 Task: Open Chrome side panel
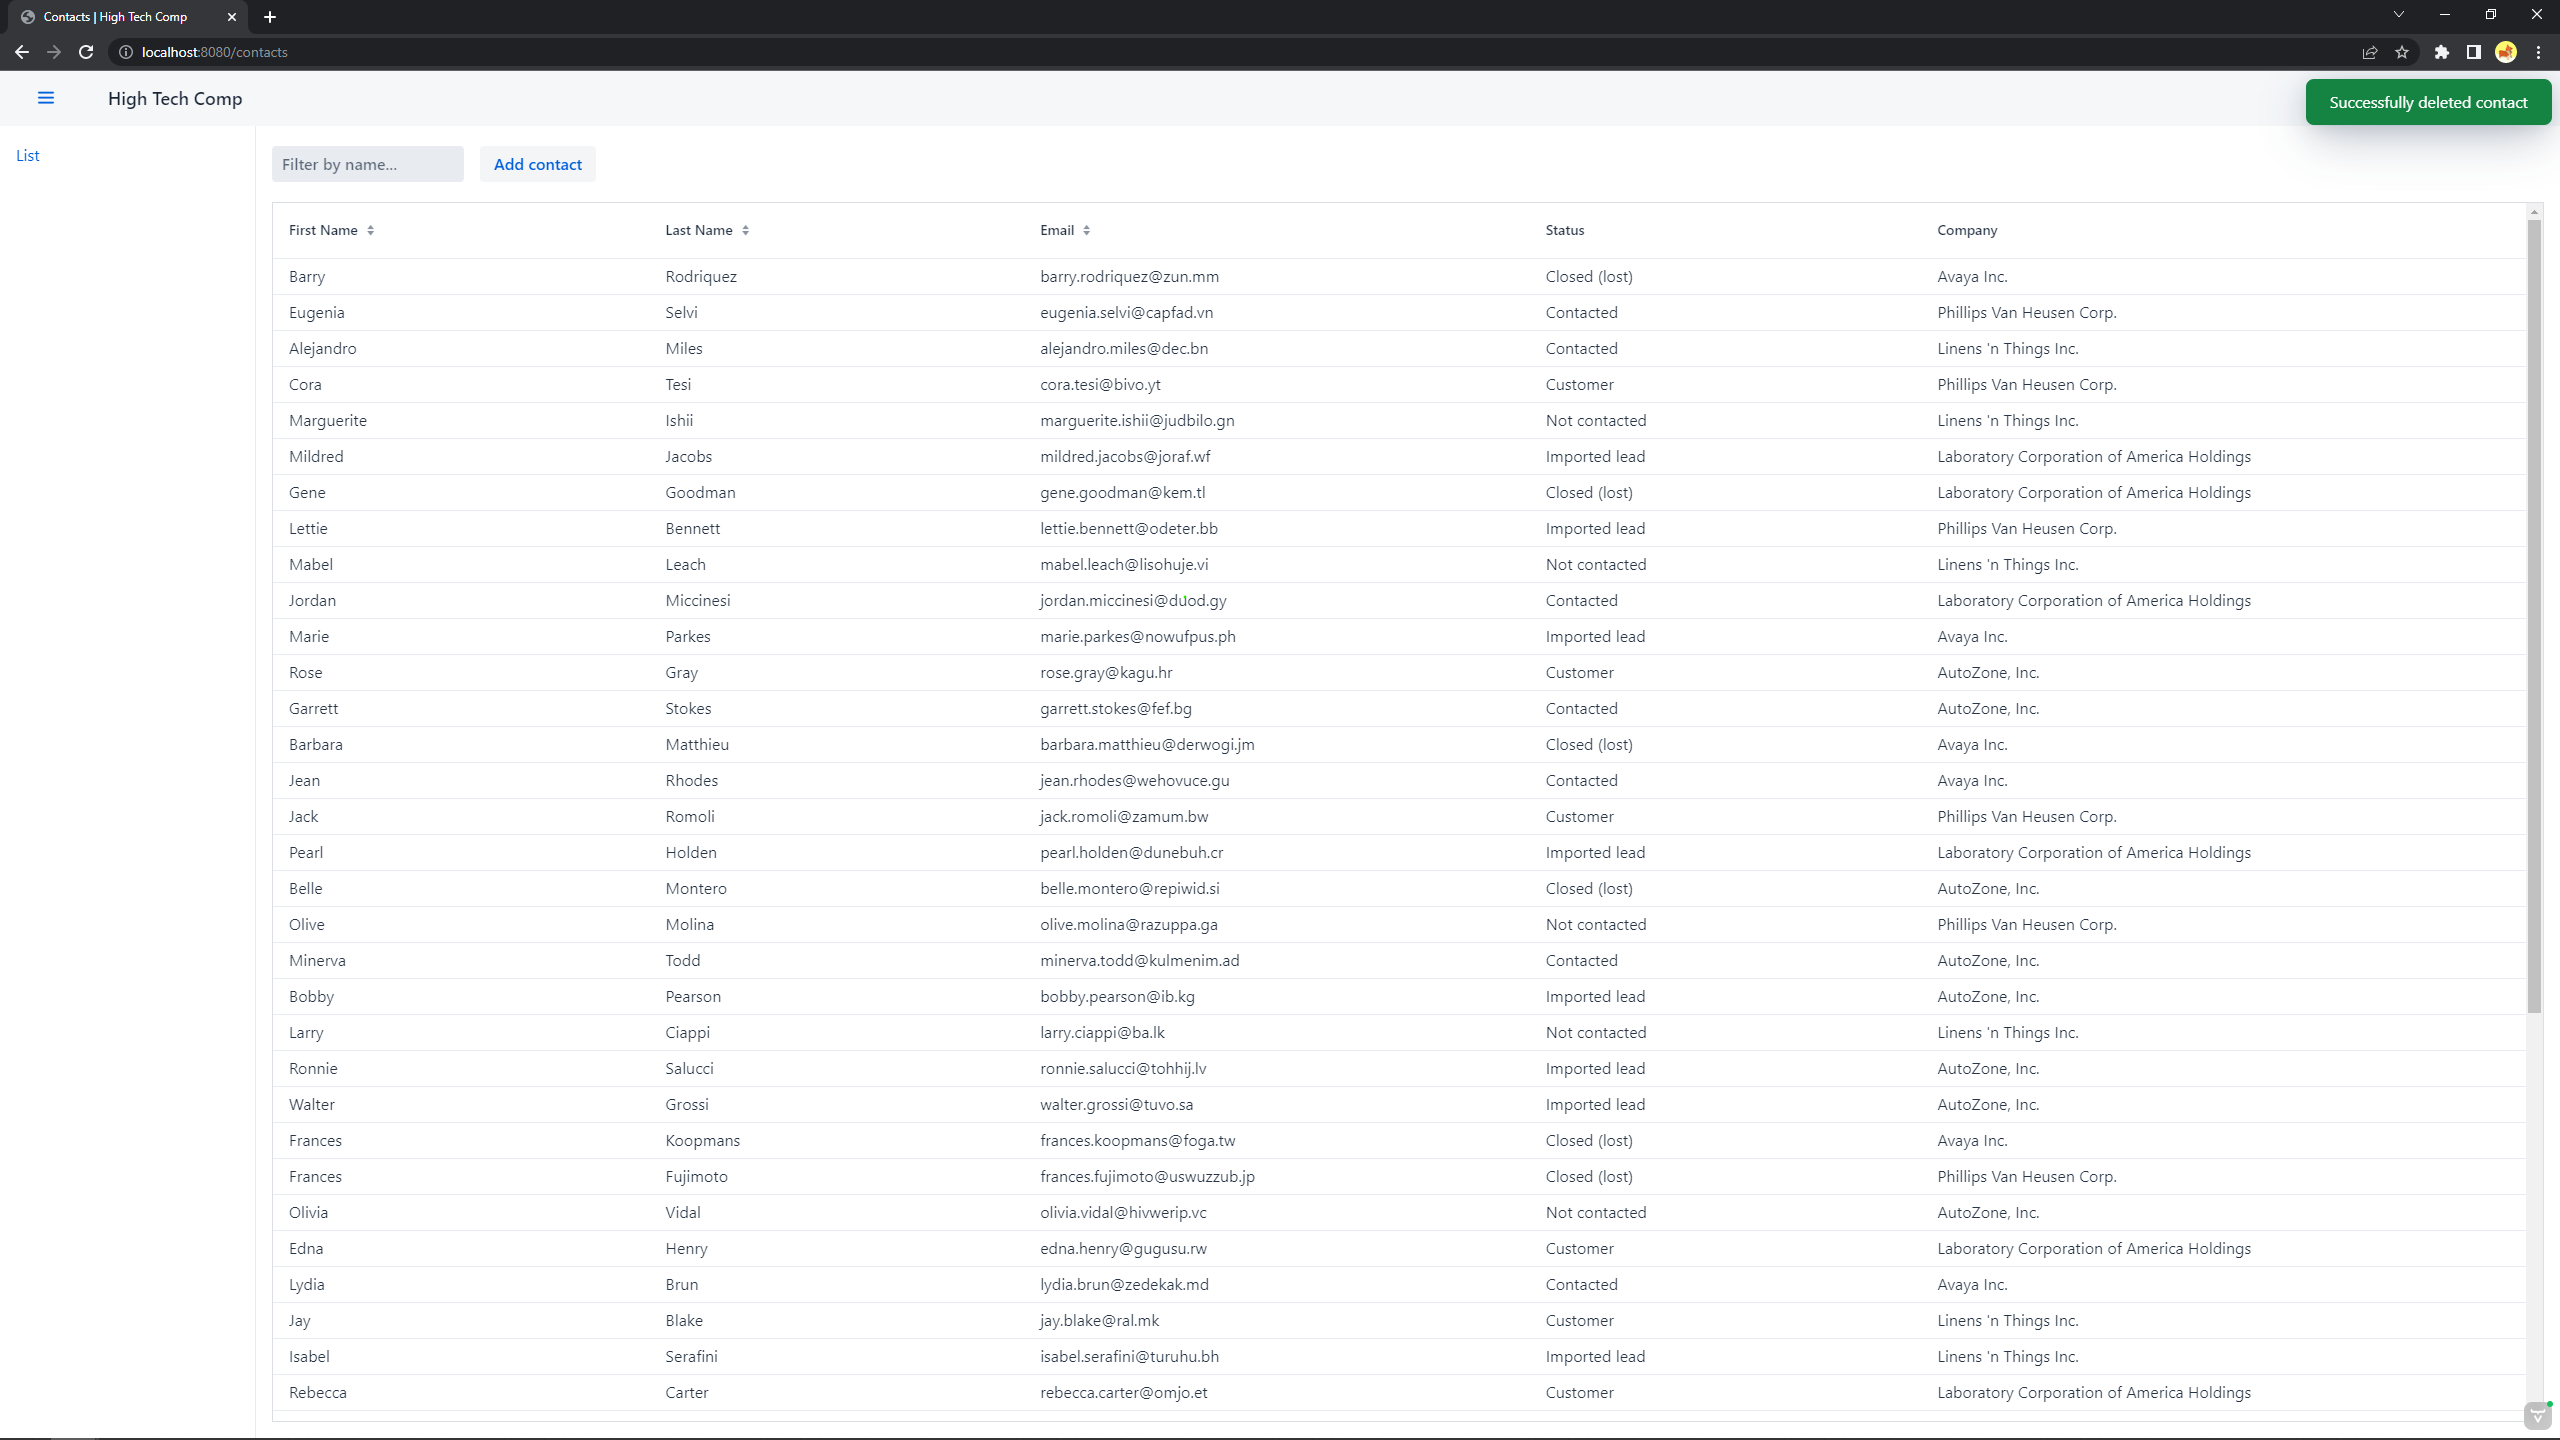(2474, 52)
